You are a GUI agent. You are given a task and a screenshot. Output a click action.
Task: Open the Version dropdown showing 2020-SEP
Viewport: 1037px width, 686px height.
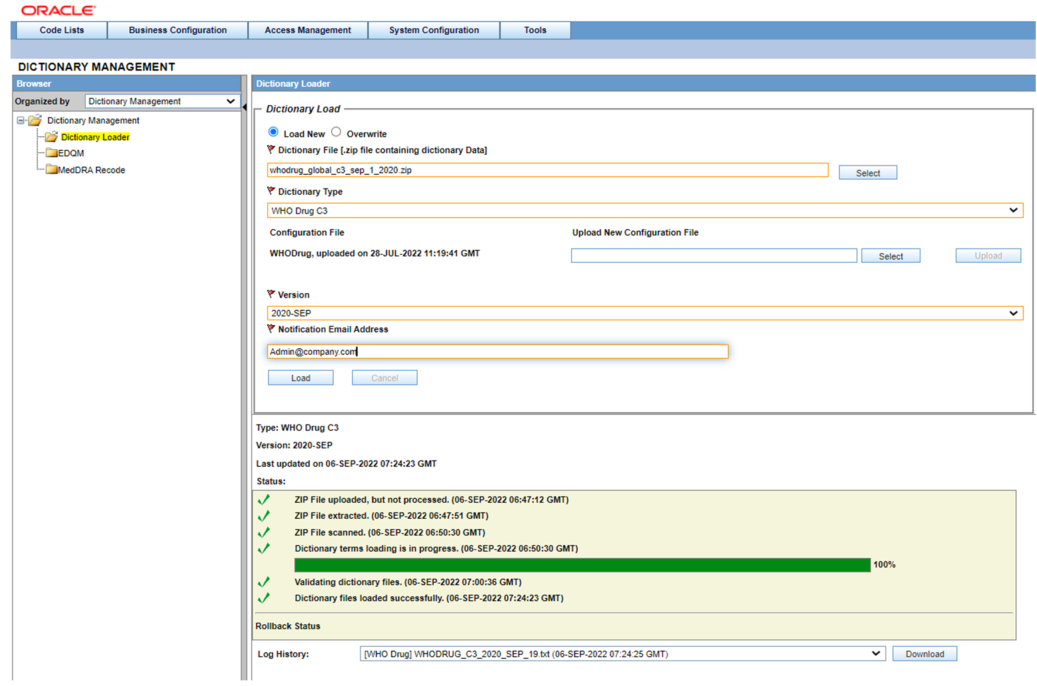(x=1015, y=313)
